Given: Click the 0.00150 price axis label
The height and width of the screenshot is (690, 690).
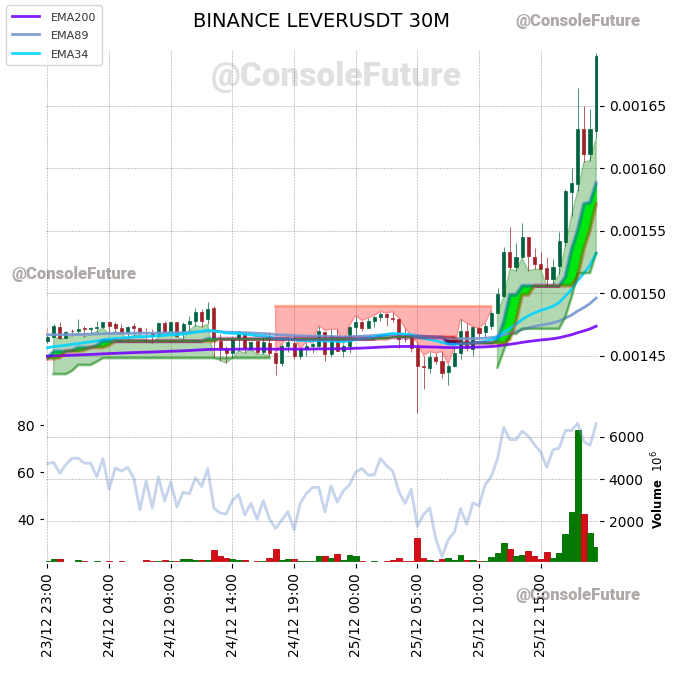Looking at the screenshot, I should [x=638, y=294].
